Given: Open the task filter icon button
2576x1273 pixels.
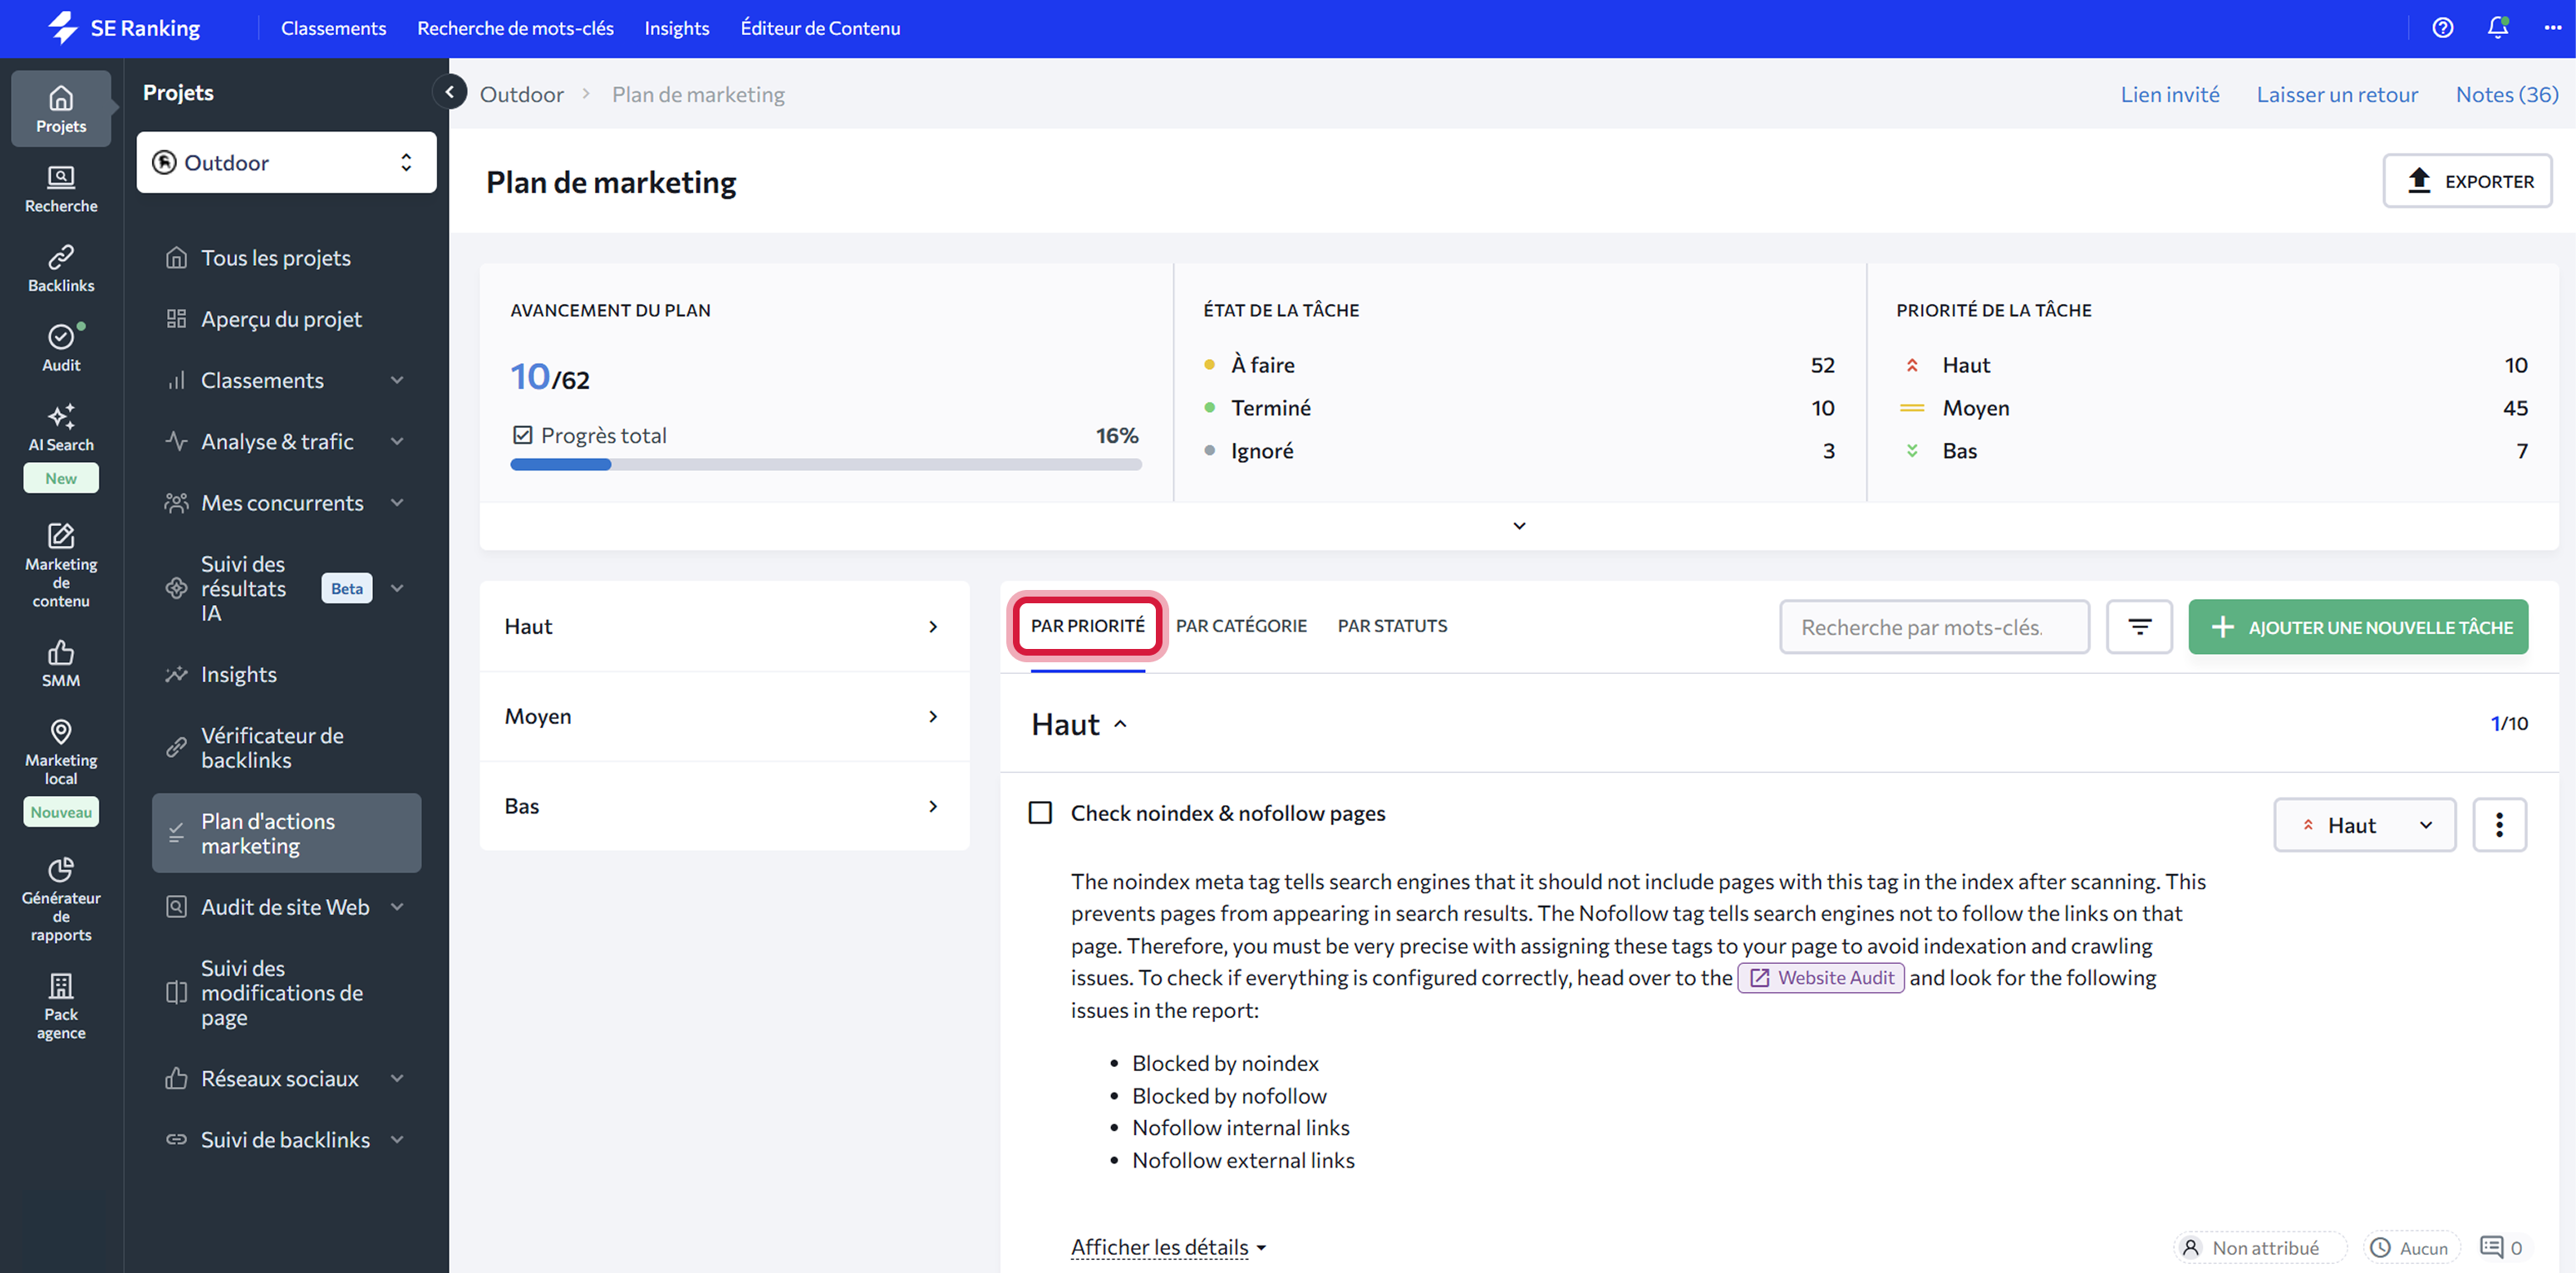Looking at the screenshot, I should click(2139, 627).
